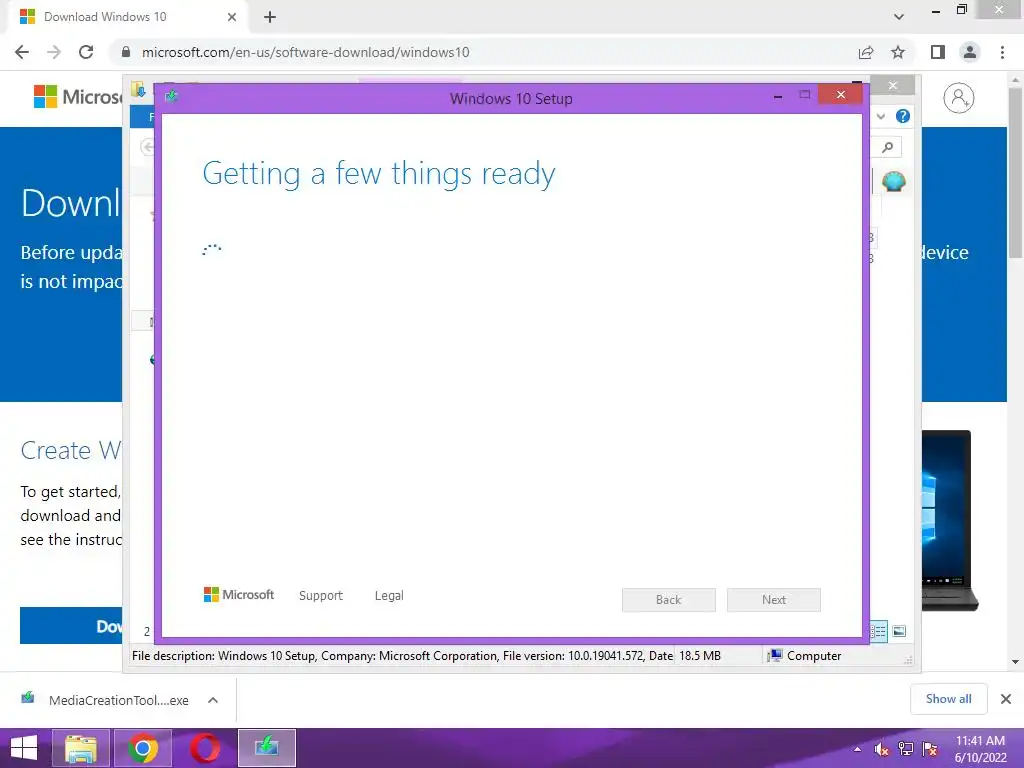Close the File Explorer window behind Setup
This screenshot has width=1024, height=768.
tap(893, 86)
